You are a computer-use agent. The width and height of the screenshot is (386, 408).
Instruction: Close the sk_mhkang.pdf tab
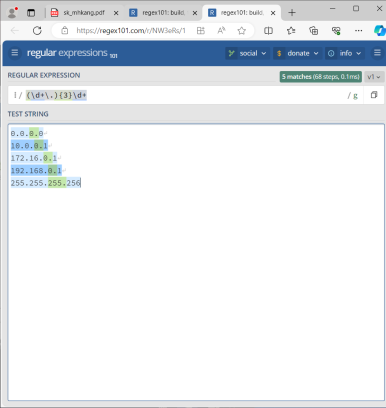coord(116,13)
